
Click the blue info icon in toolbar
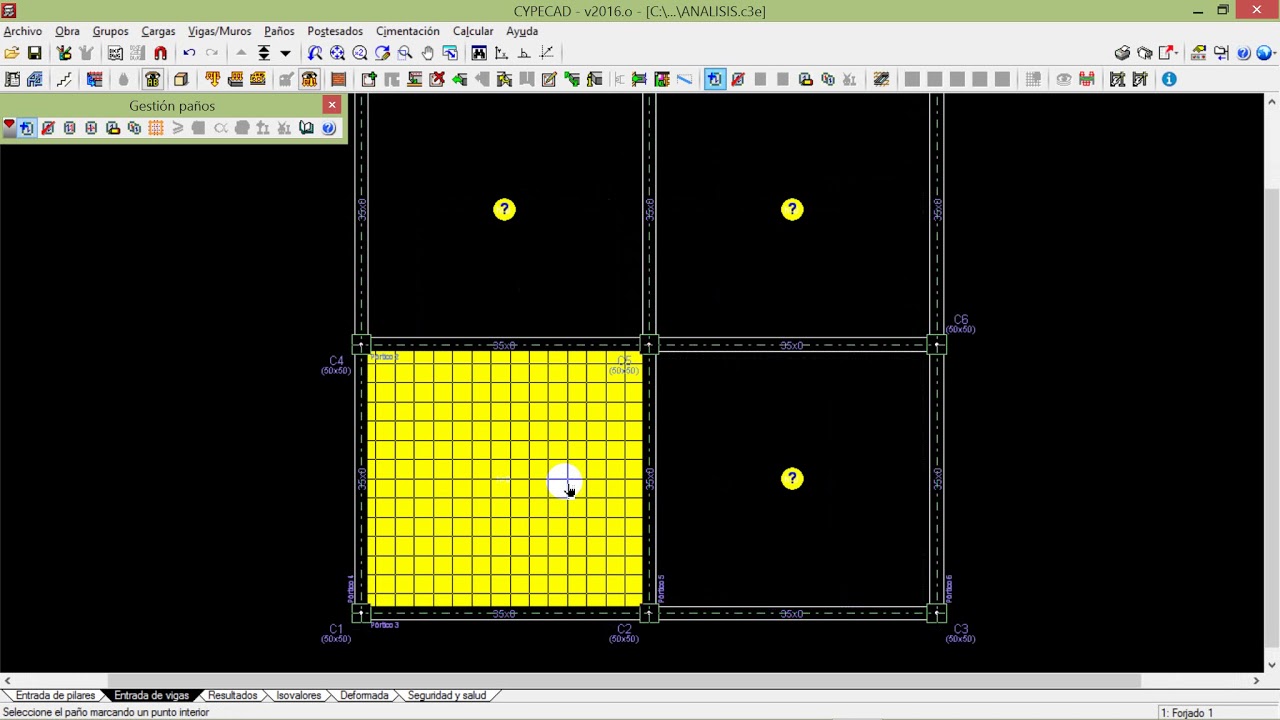(1169, 79)
